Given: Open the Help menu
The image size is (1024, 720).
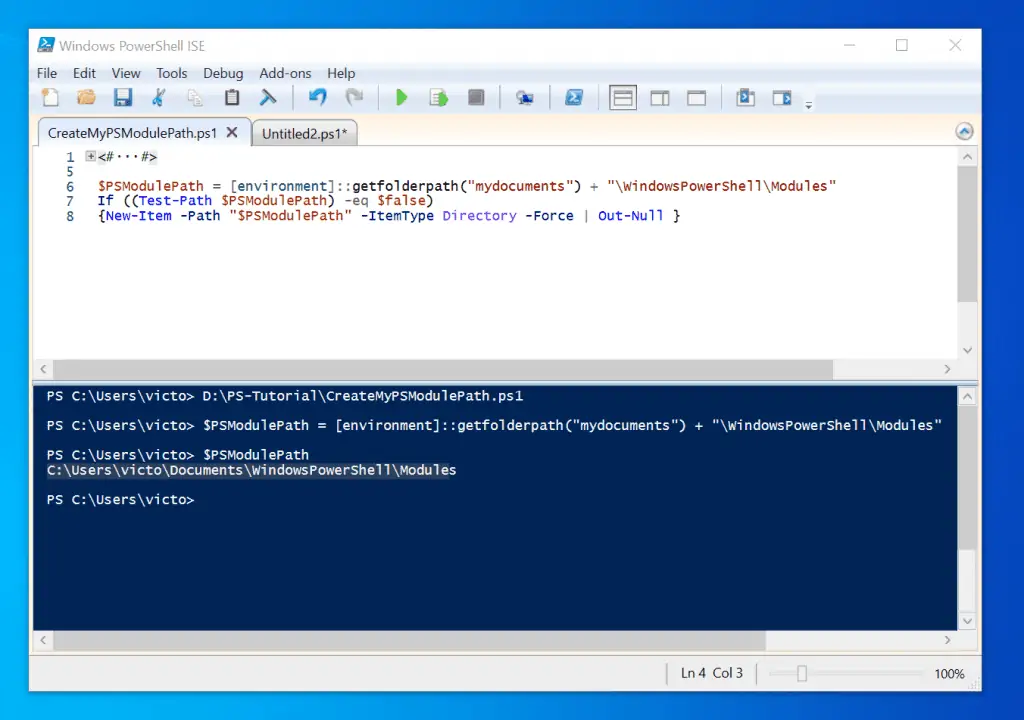Looking at the screenshot, I should tap(341, 73).
